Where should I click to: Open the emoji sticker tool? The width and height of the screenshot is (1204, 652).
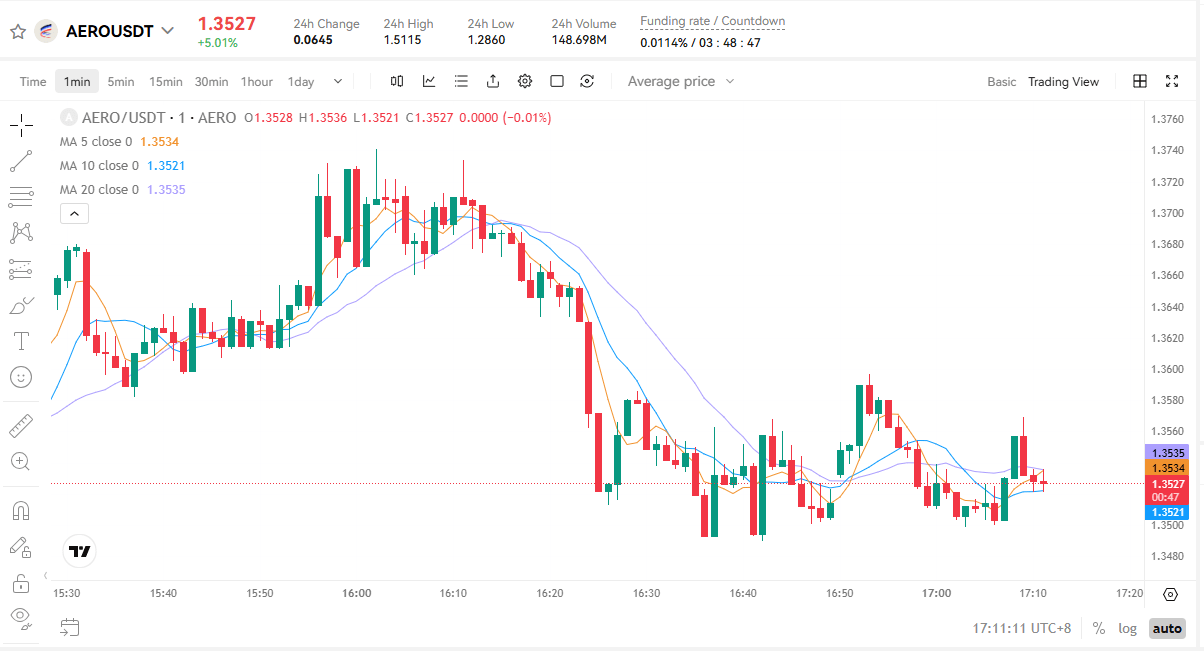(21, 377)
